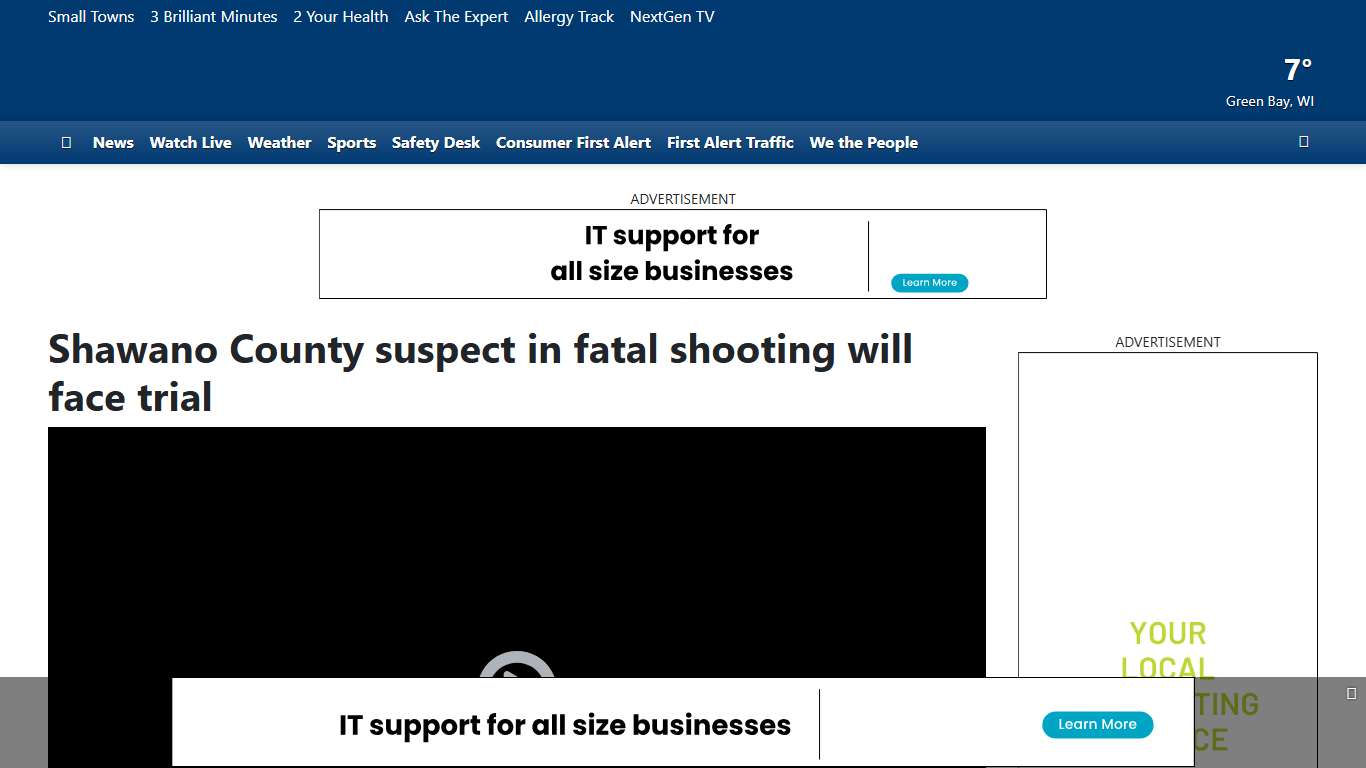Screen dimensions: 1366x768
Task: Open 3 Brilliant Minutes link
Action: point(213,17)
